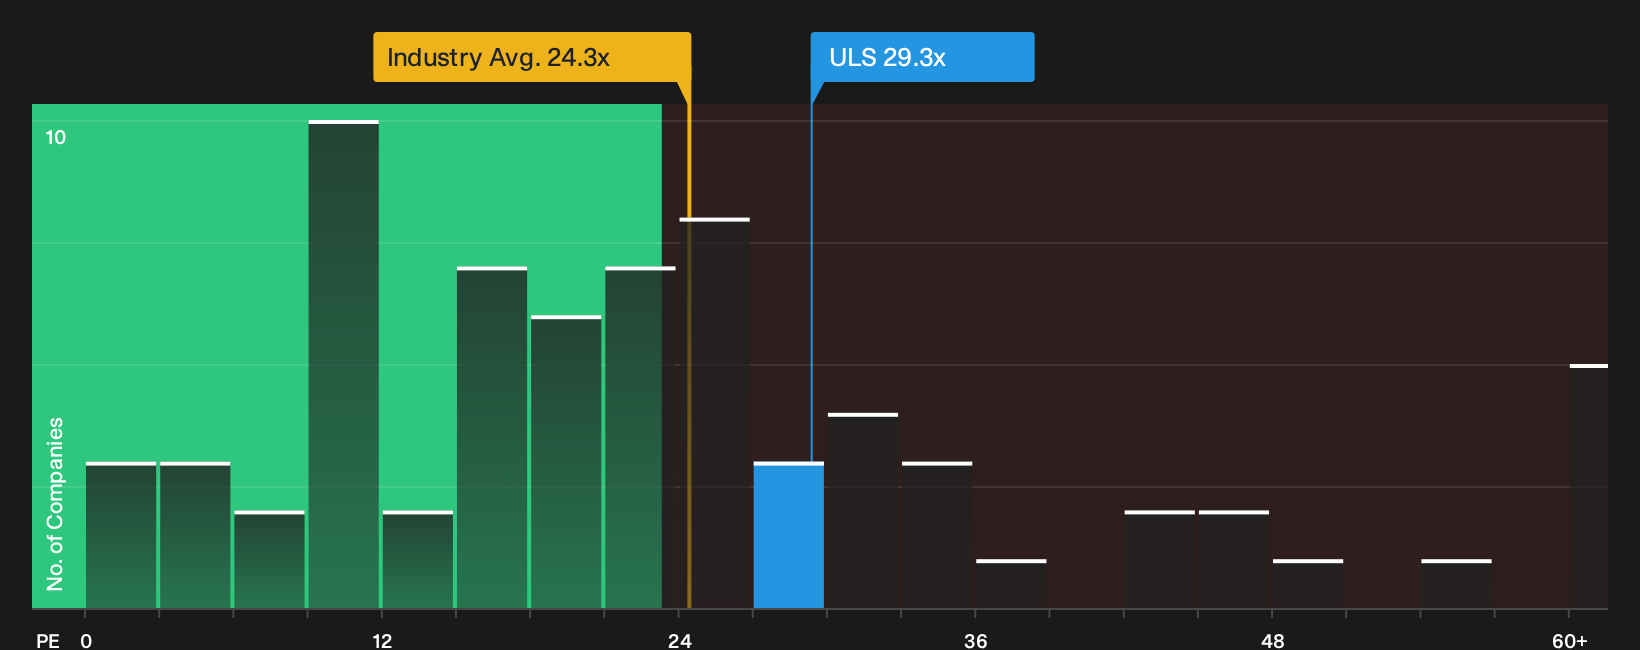The image size is (1640, 650).
Task: Click the y-axis value 10
Action: tap(56, 137)
